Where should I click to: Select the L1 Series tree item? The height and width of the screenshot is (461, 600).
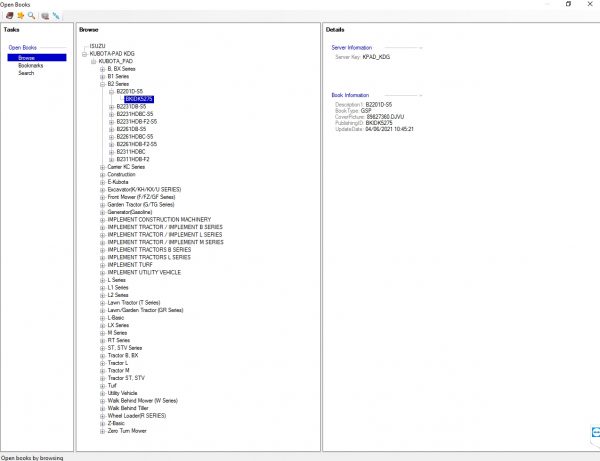tap(118, 287)
